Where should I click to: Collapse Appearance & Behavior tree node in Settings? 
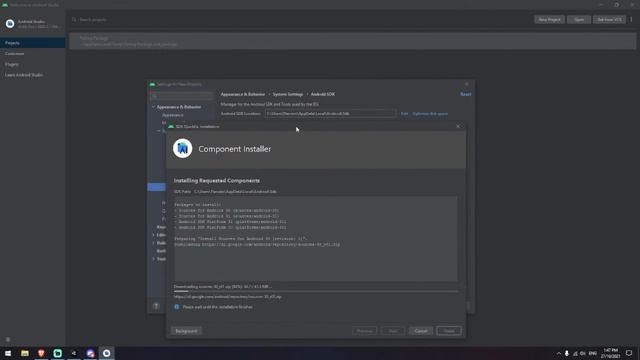(x=153, y=107)
